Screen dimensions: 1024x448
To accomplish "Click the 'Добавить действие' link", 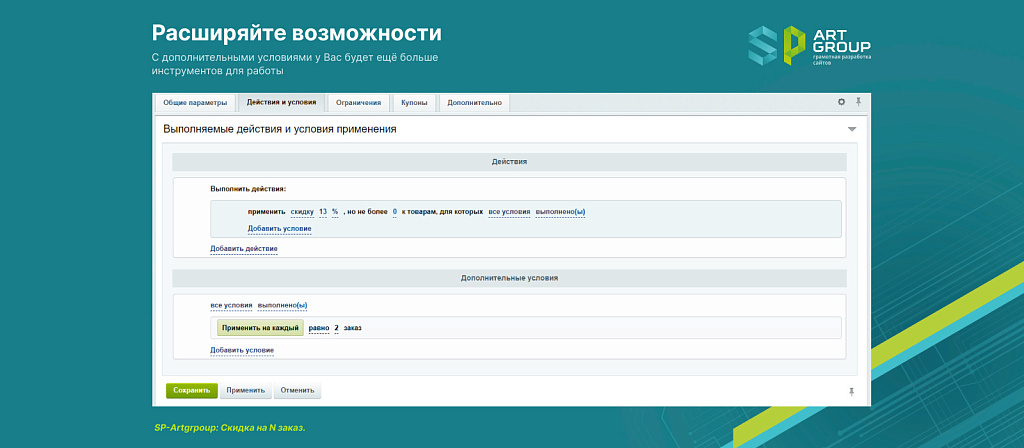I will tap(243, 248).
